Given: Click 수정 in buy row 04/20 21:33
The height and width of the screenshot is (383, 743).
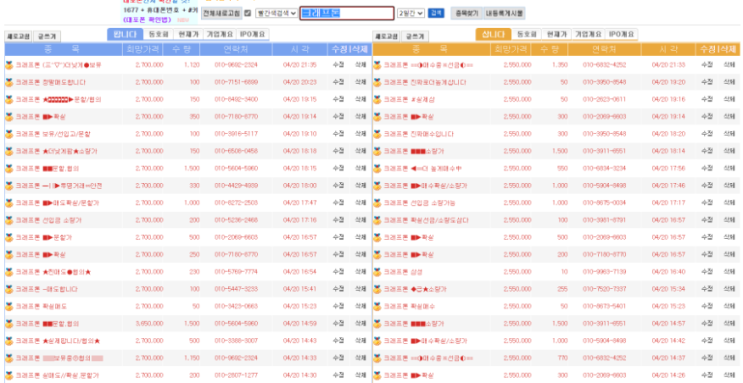Looking at the screenshot, I should [x=707, y=65].
